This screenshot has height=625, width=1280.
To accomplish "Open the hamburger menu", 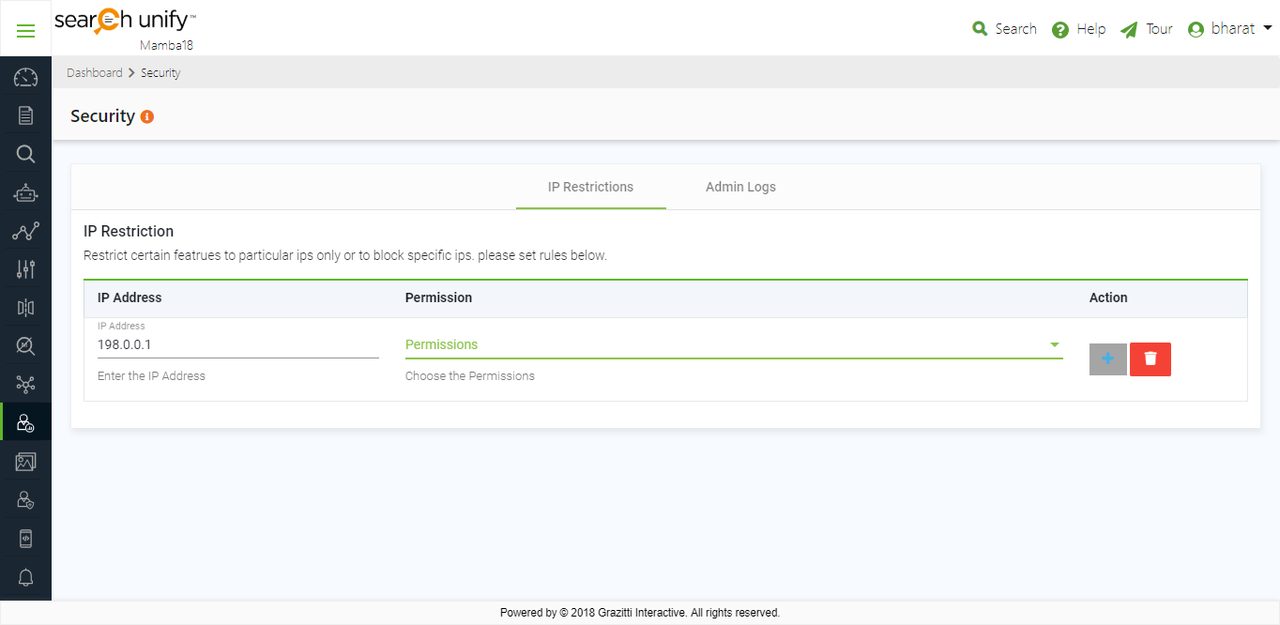I will coord(26,30).
